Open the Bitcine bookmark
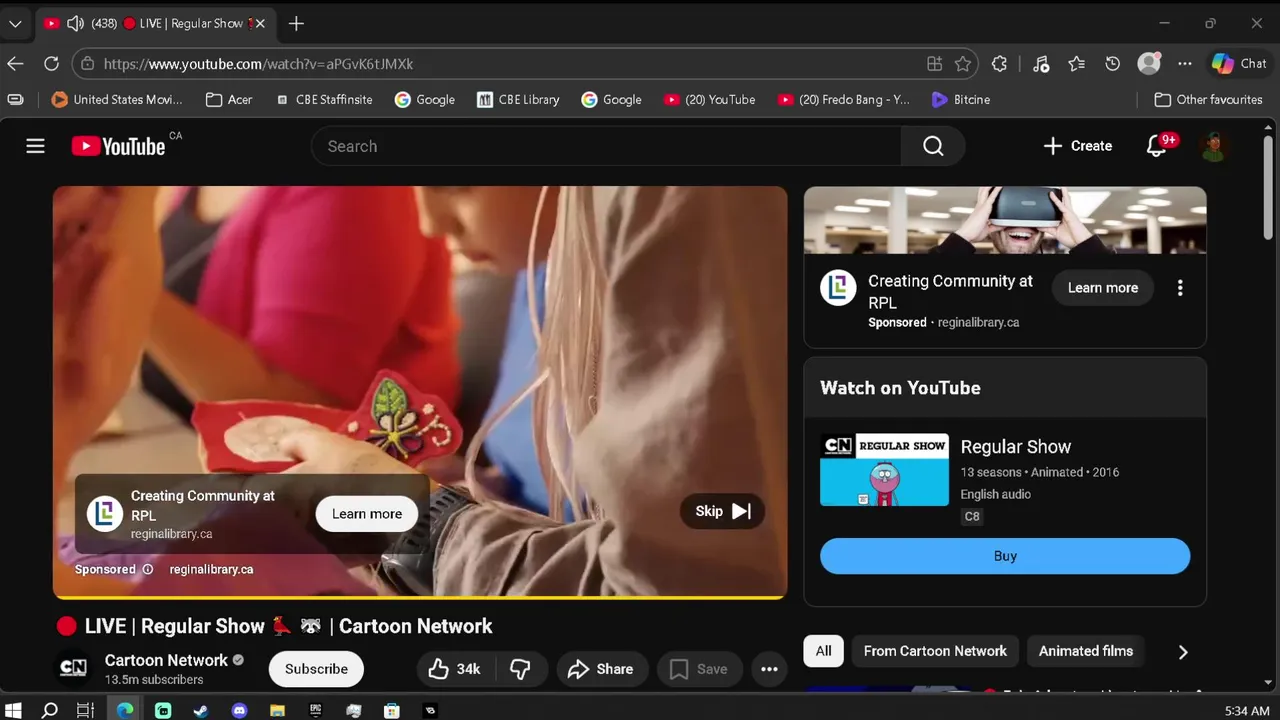 pyautogui.click(x=960, y=99)
